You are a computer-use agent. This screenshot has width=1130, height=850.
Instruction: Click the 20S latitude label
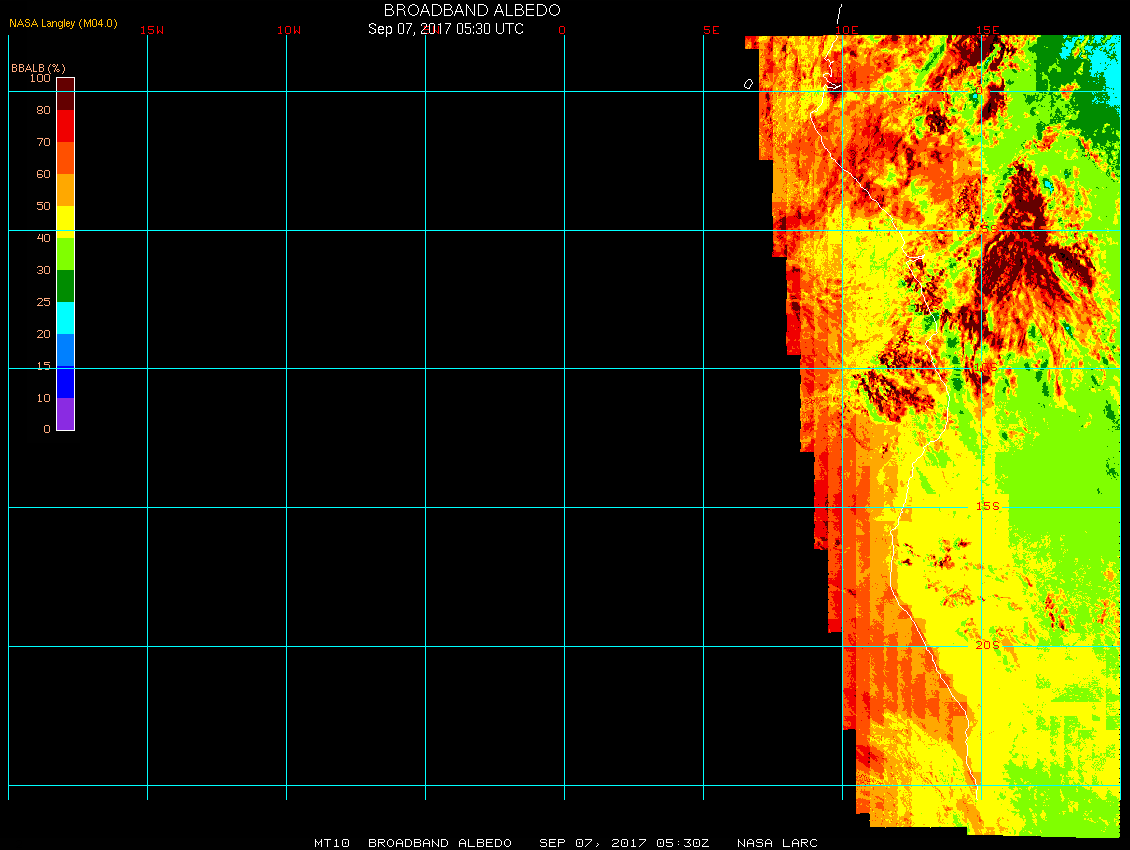click(x=987, y=645)
